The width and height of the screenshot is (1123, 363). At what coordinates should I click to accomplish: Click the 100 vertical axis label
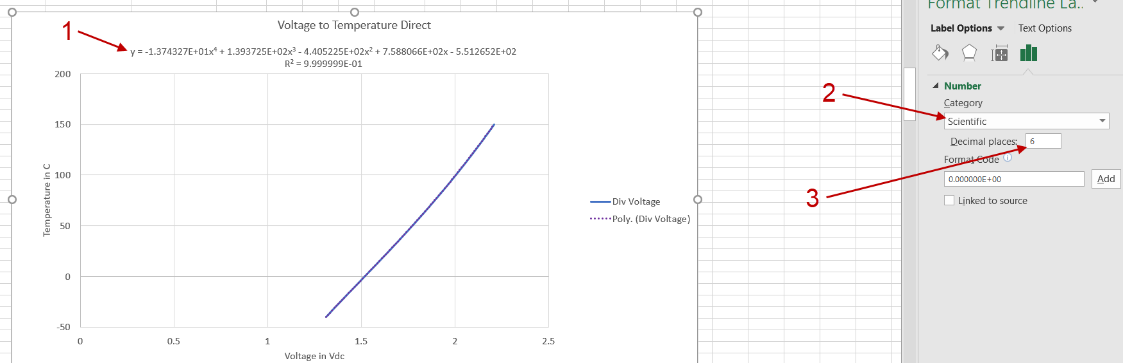point(62,175)
